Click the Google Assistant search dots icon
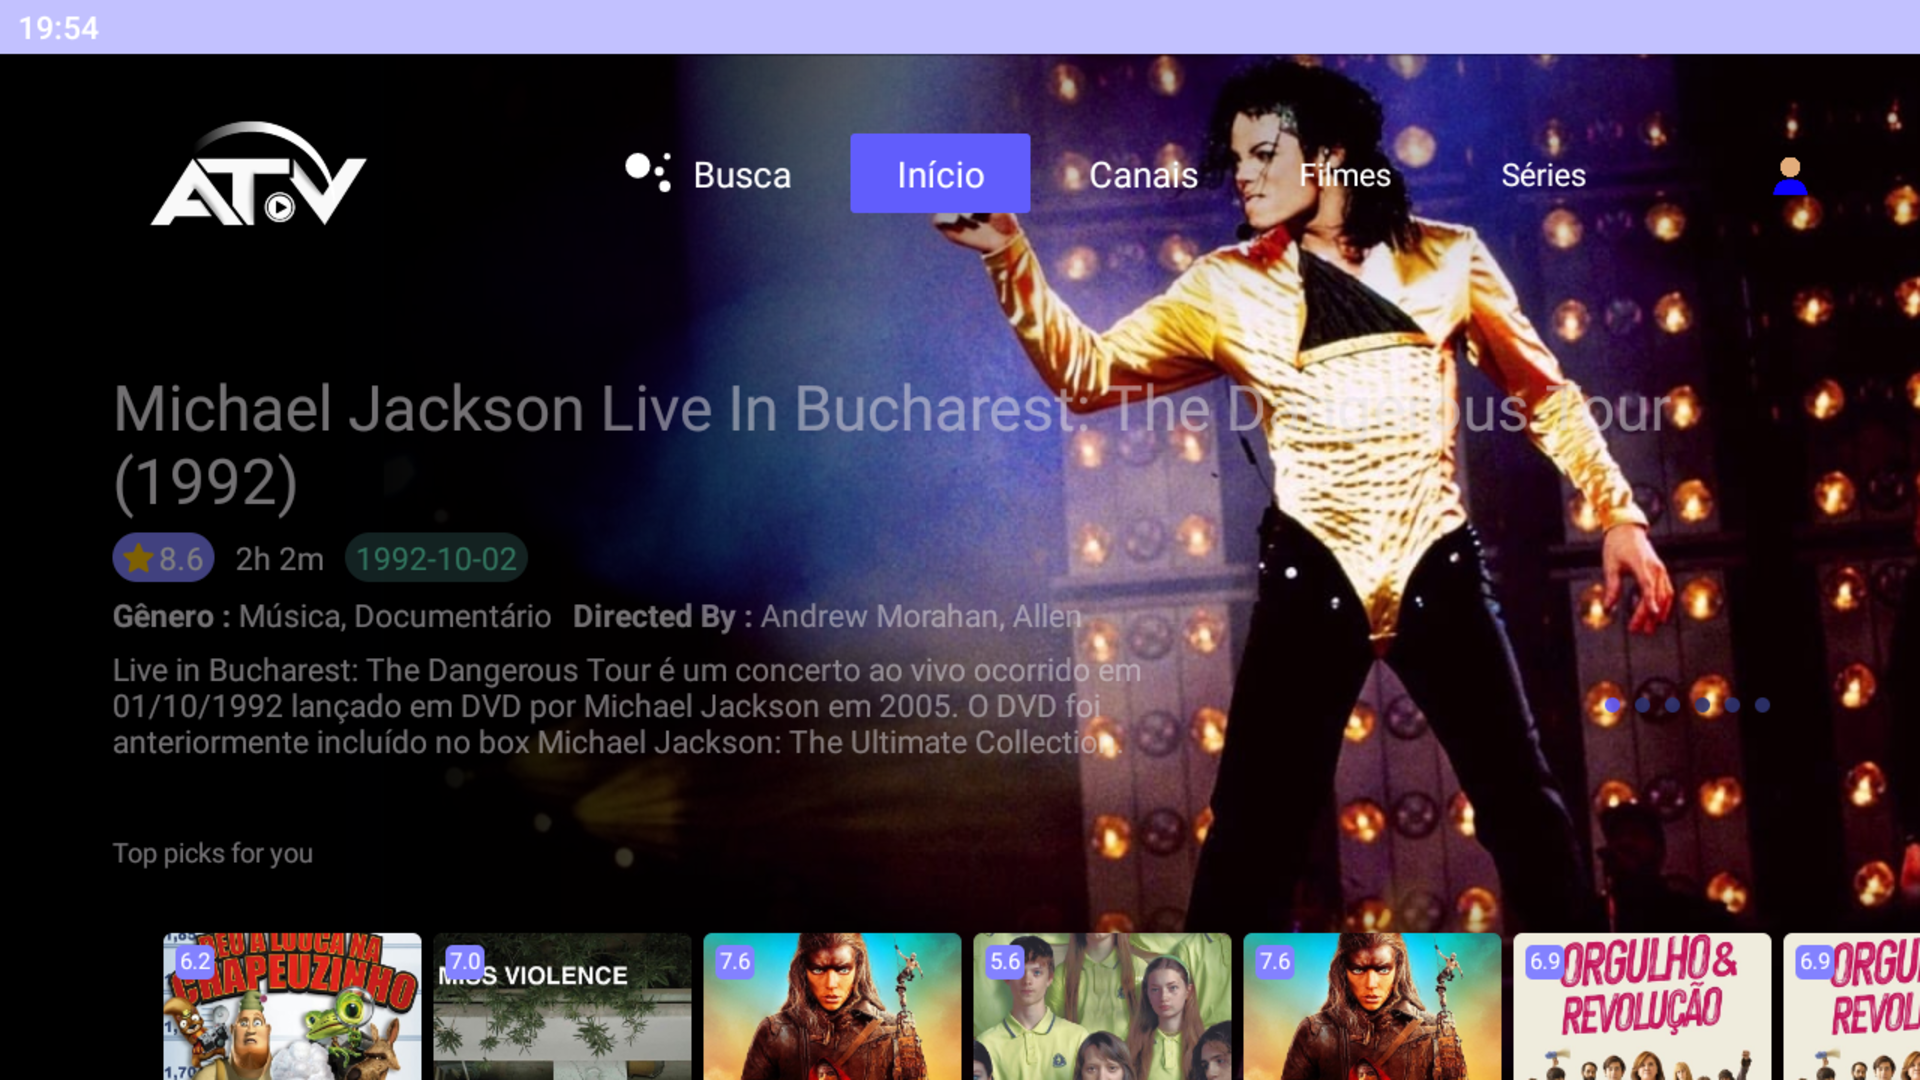 [x=648, y=172]
